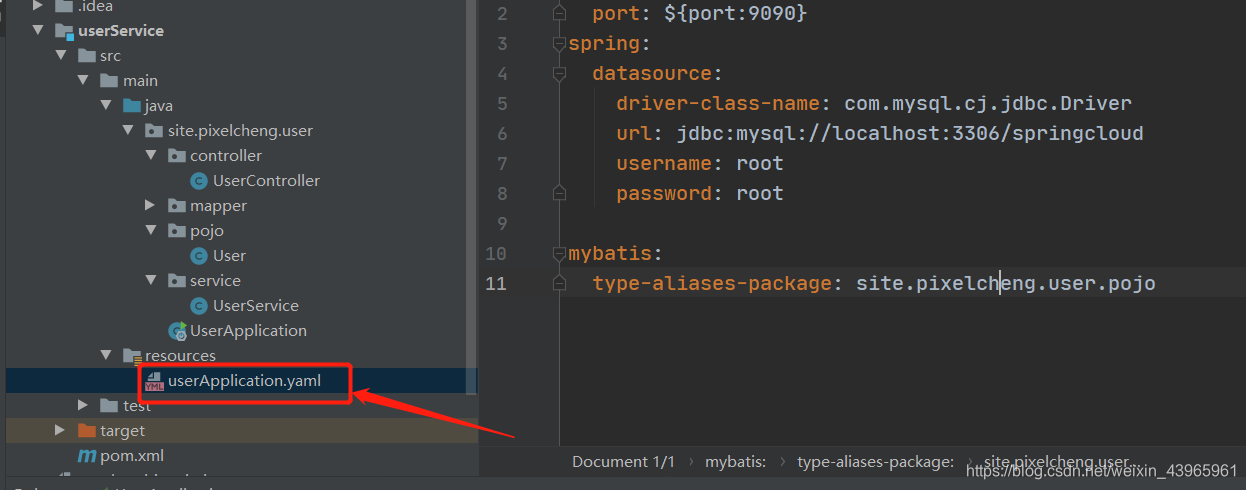Viewport: 1246px width, 490px height.
Task: Toggle fold end marker at line 8
Action: coord(559,193)
